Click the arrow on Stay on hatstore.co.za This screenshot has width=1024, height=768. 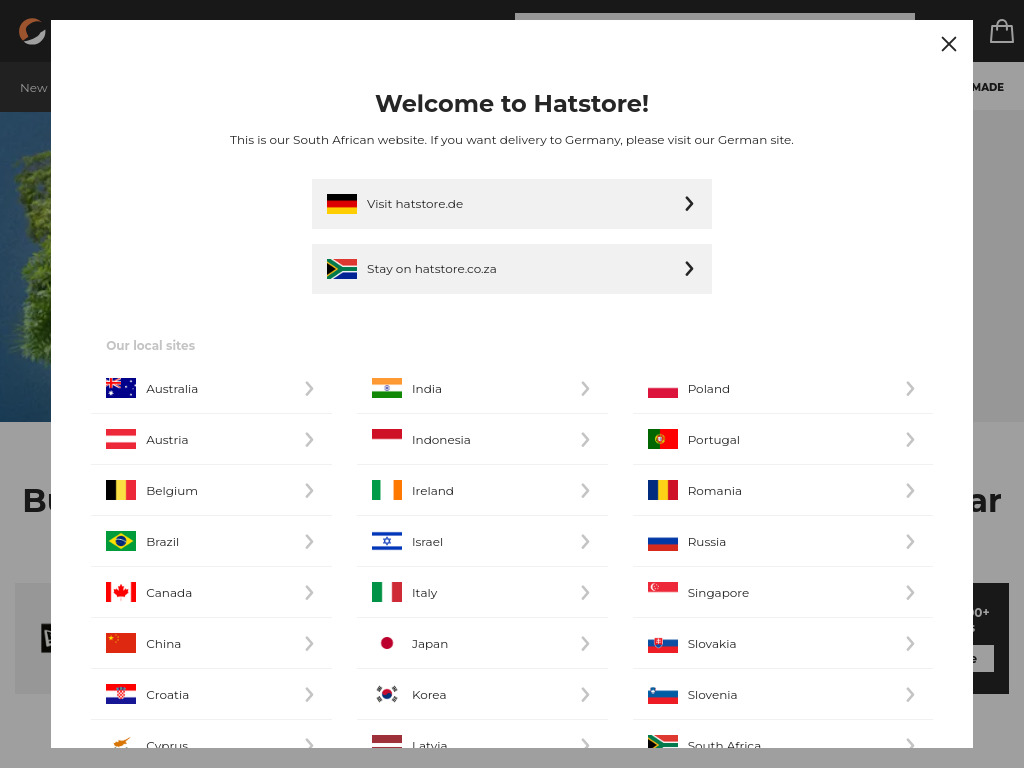click(689, 269)
